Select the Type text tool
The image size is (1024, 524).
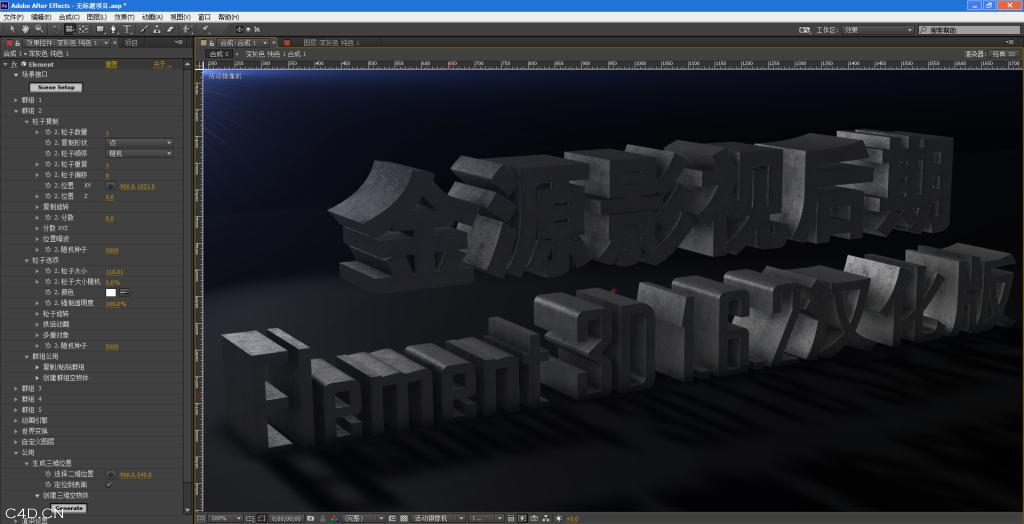pos(127,29)
